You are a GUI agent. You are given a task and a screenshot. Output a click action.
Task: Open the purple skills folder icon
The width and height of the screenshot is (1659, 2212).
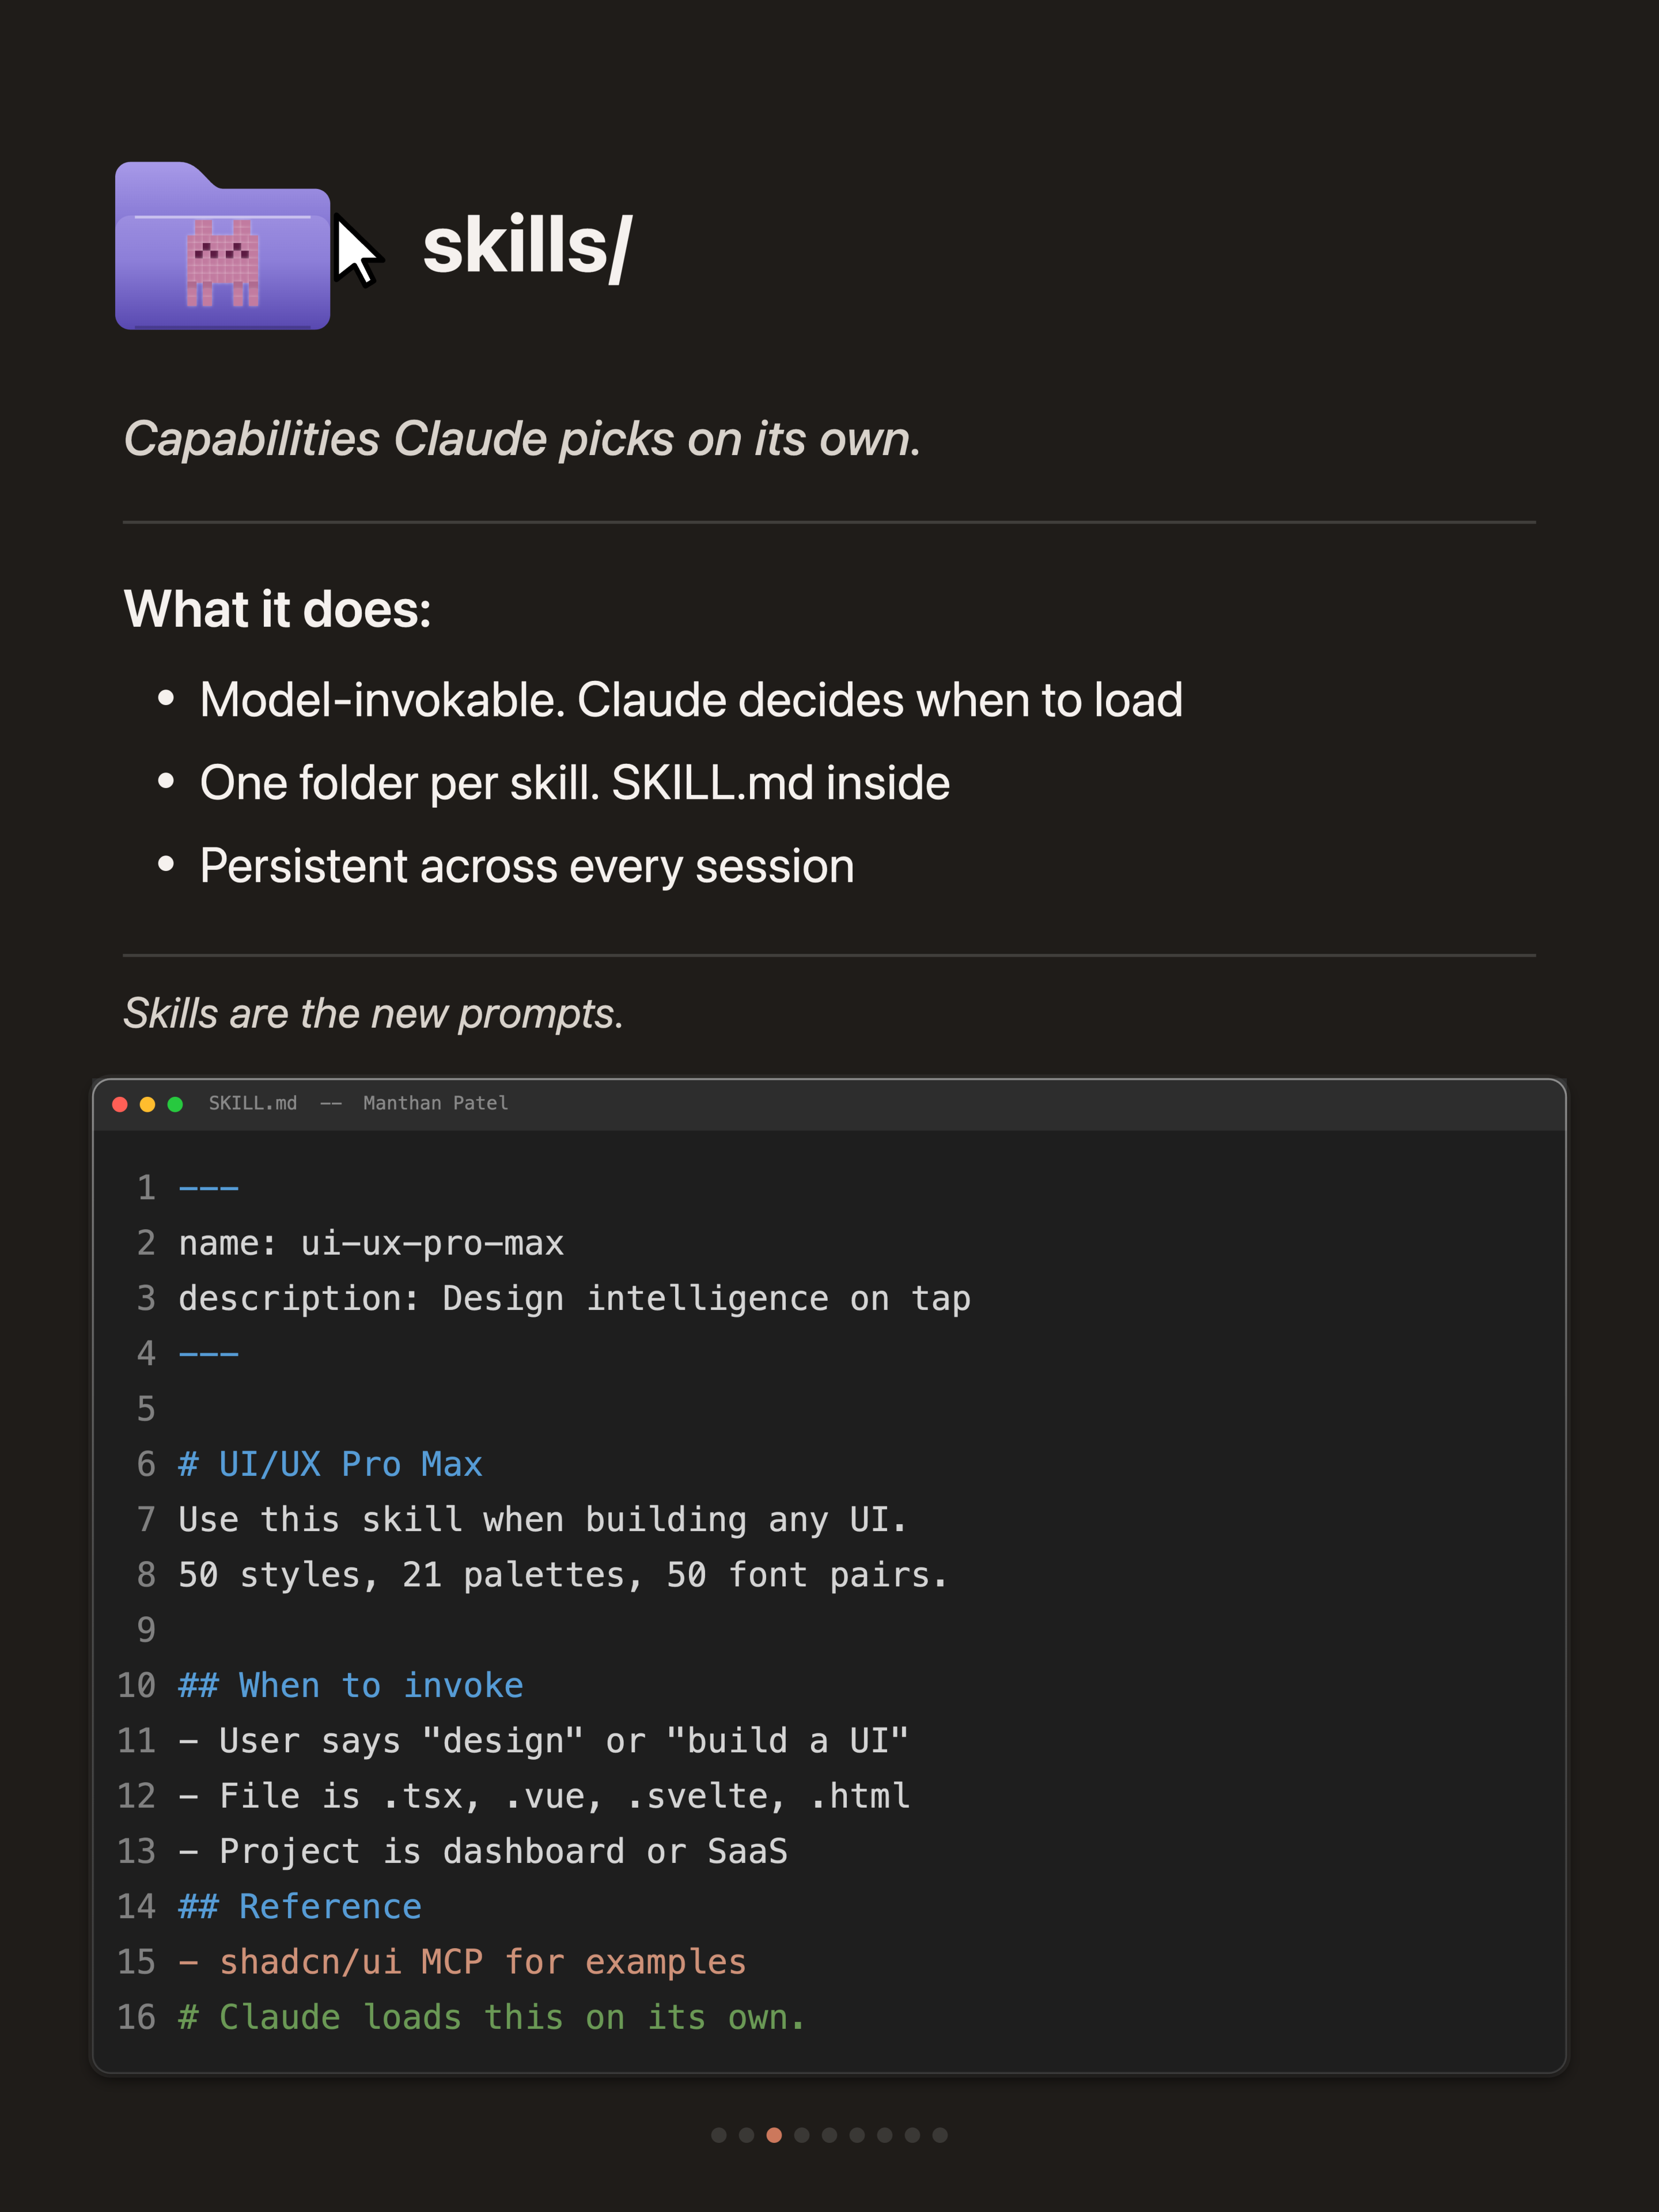pyautogui.click(x=222, y=245)
